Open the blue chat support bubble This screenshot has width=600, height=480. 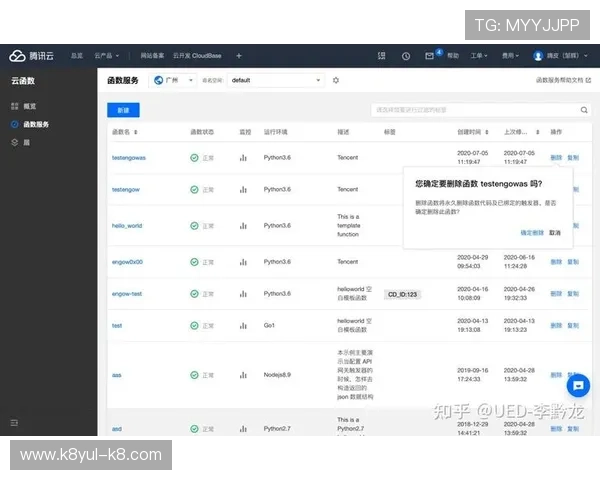tap(578, 385)
